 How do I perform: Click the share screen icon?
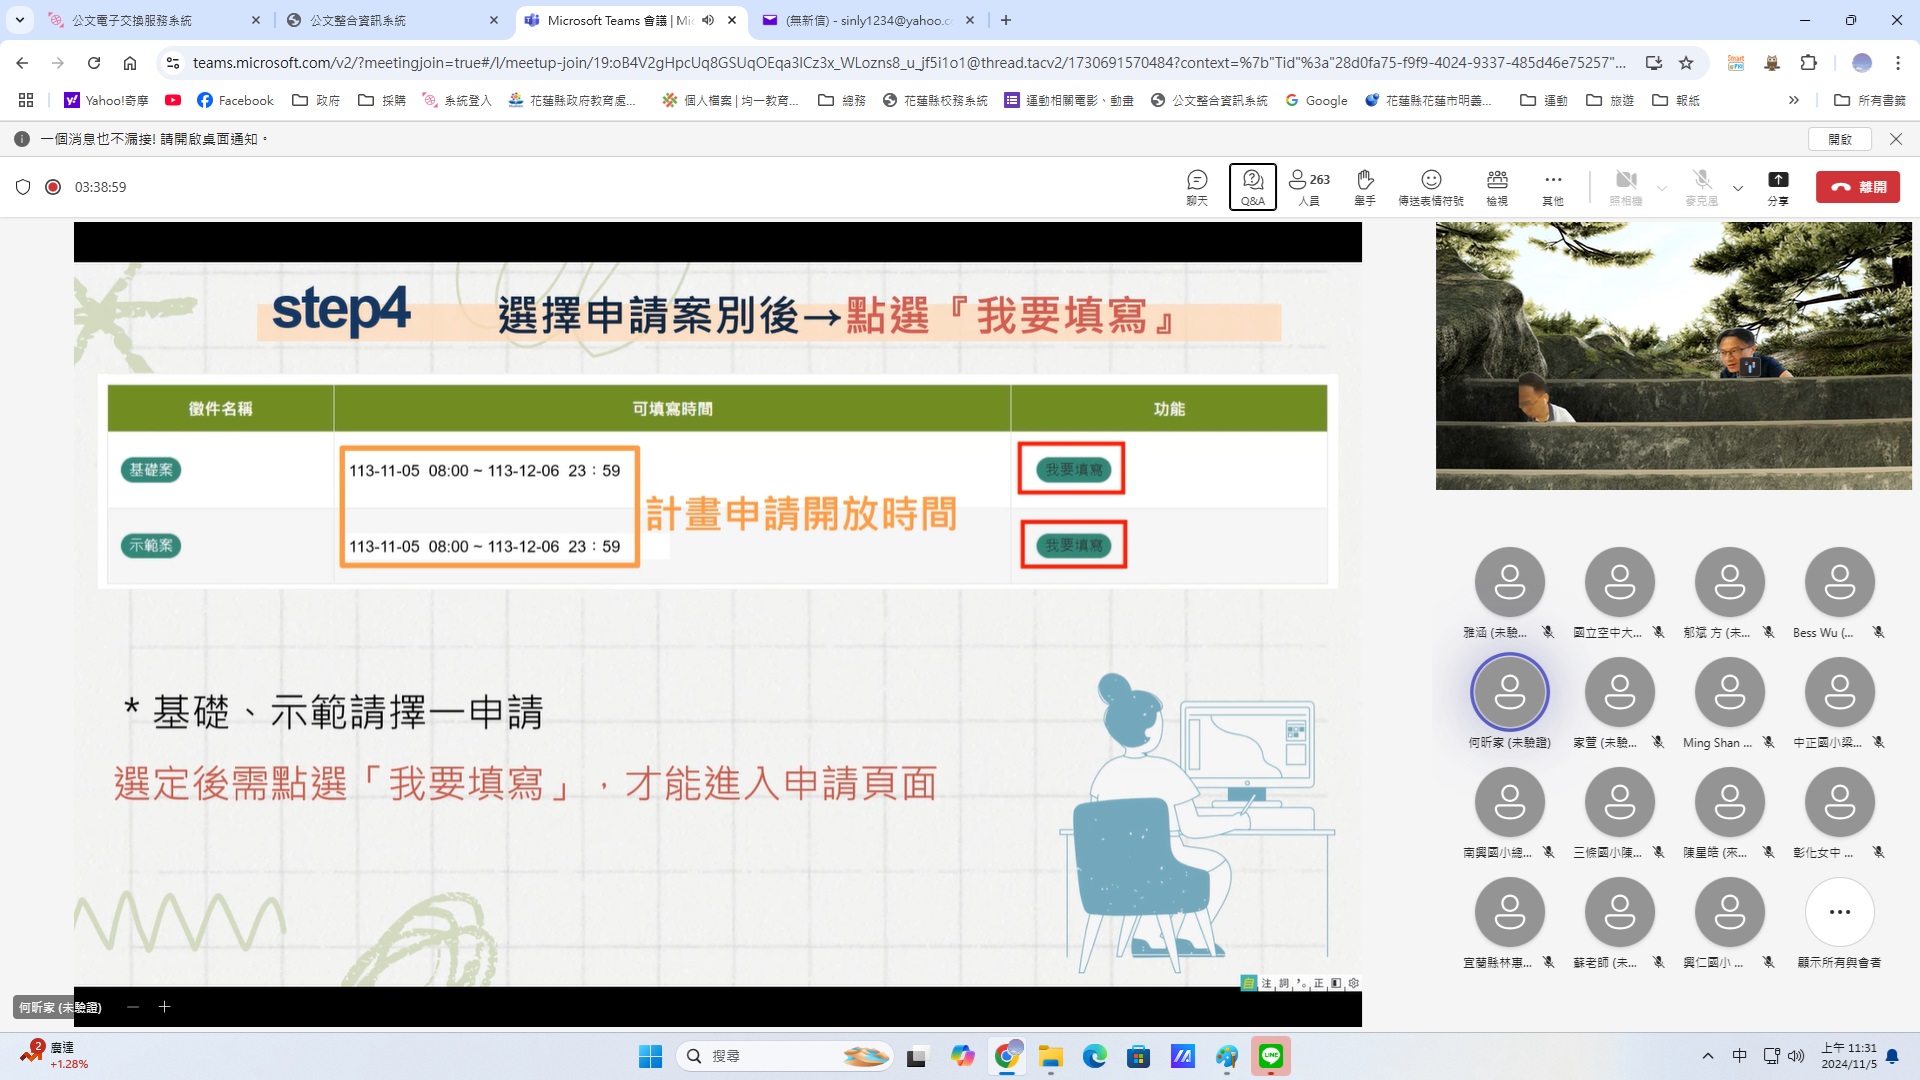[1777, 186]
